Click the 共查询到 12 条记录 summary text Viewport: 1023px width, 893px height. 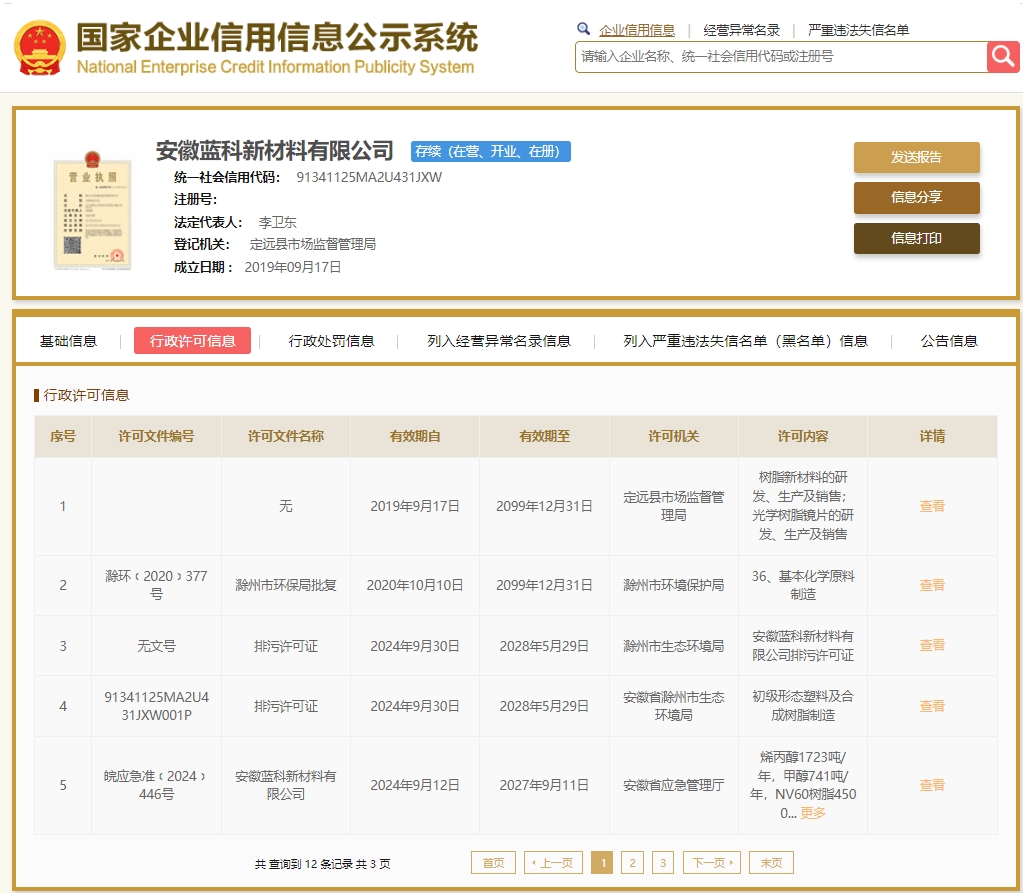[x=322, y=864]
